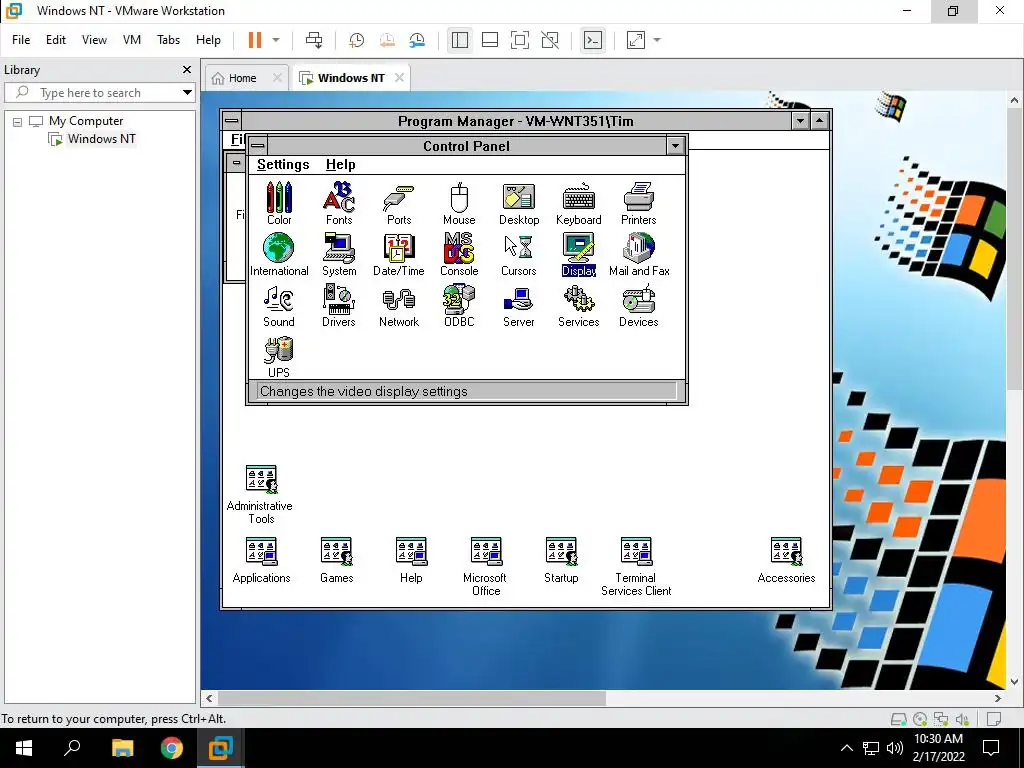
Task: Click the Pause virtual machine button
Action: [x=255, y=40]
